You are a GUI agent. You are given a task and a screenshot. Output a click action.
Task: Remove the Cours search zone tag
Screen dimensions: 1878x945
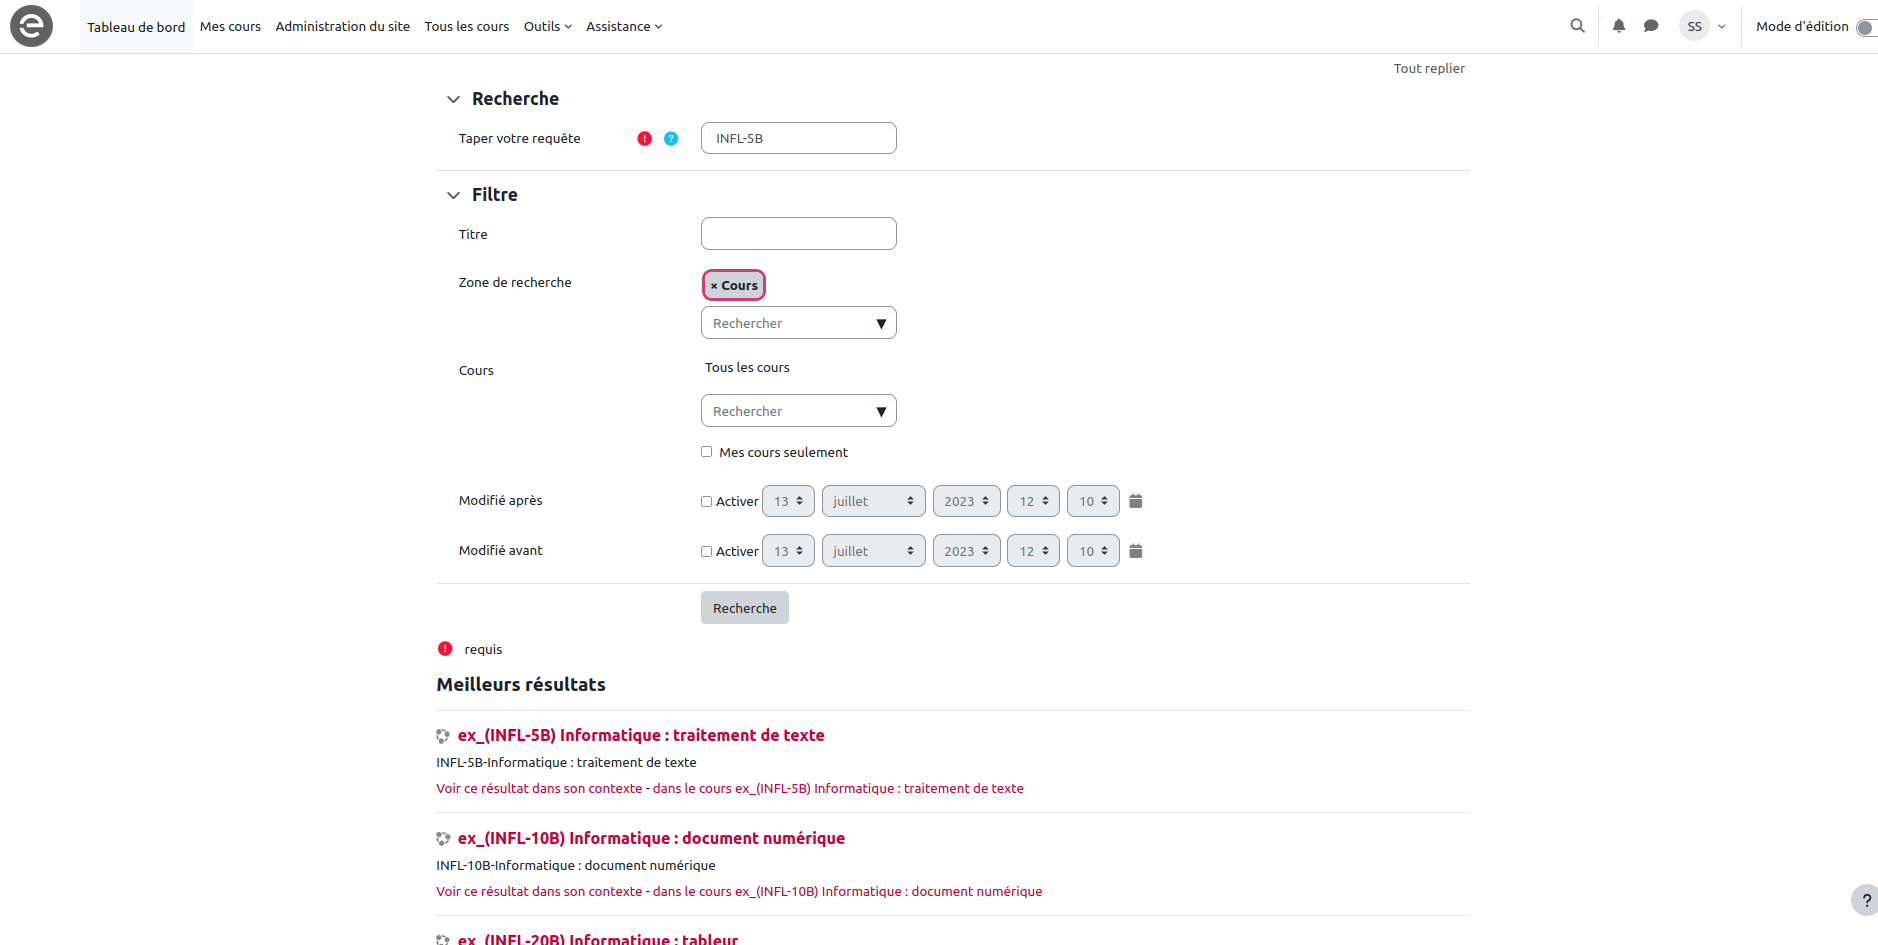[714, 286]
